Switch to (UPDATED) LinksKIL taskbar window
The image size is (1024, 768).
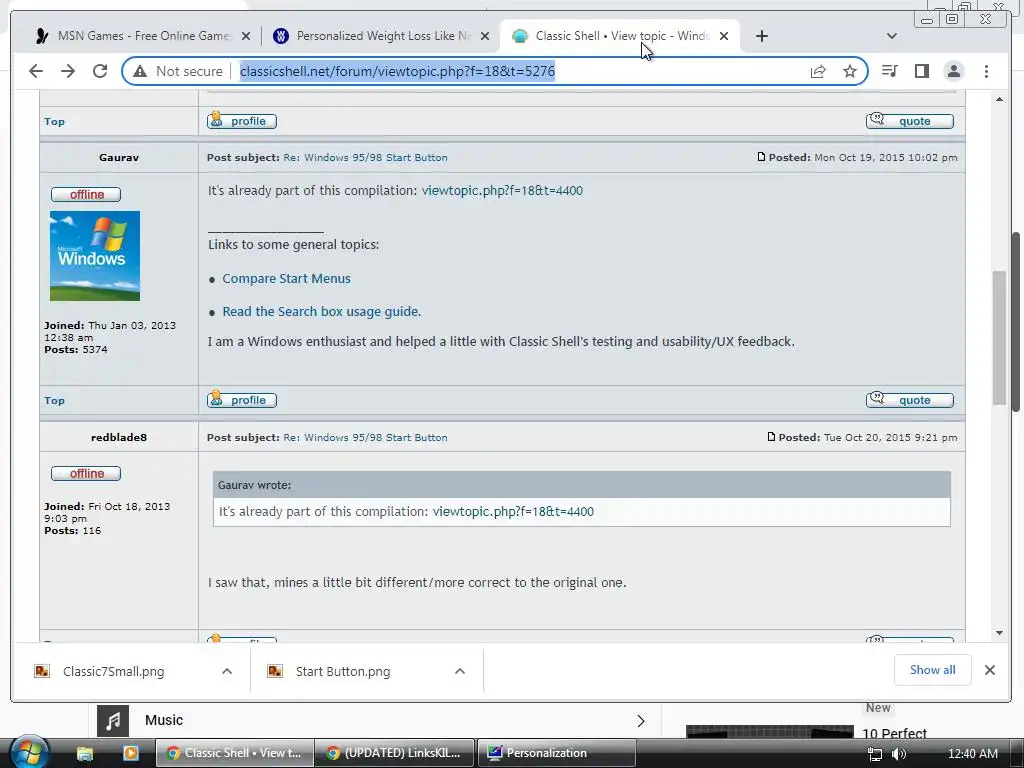pyautogui.click(x=395, y=753)
